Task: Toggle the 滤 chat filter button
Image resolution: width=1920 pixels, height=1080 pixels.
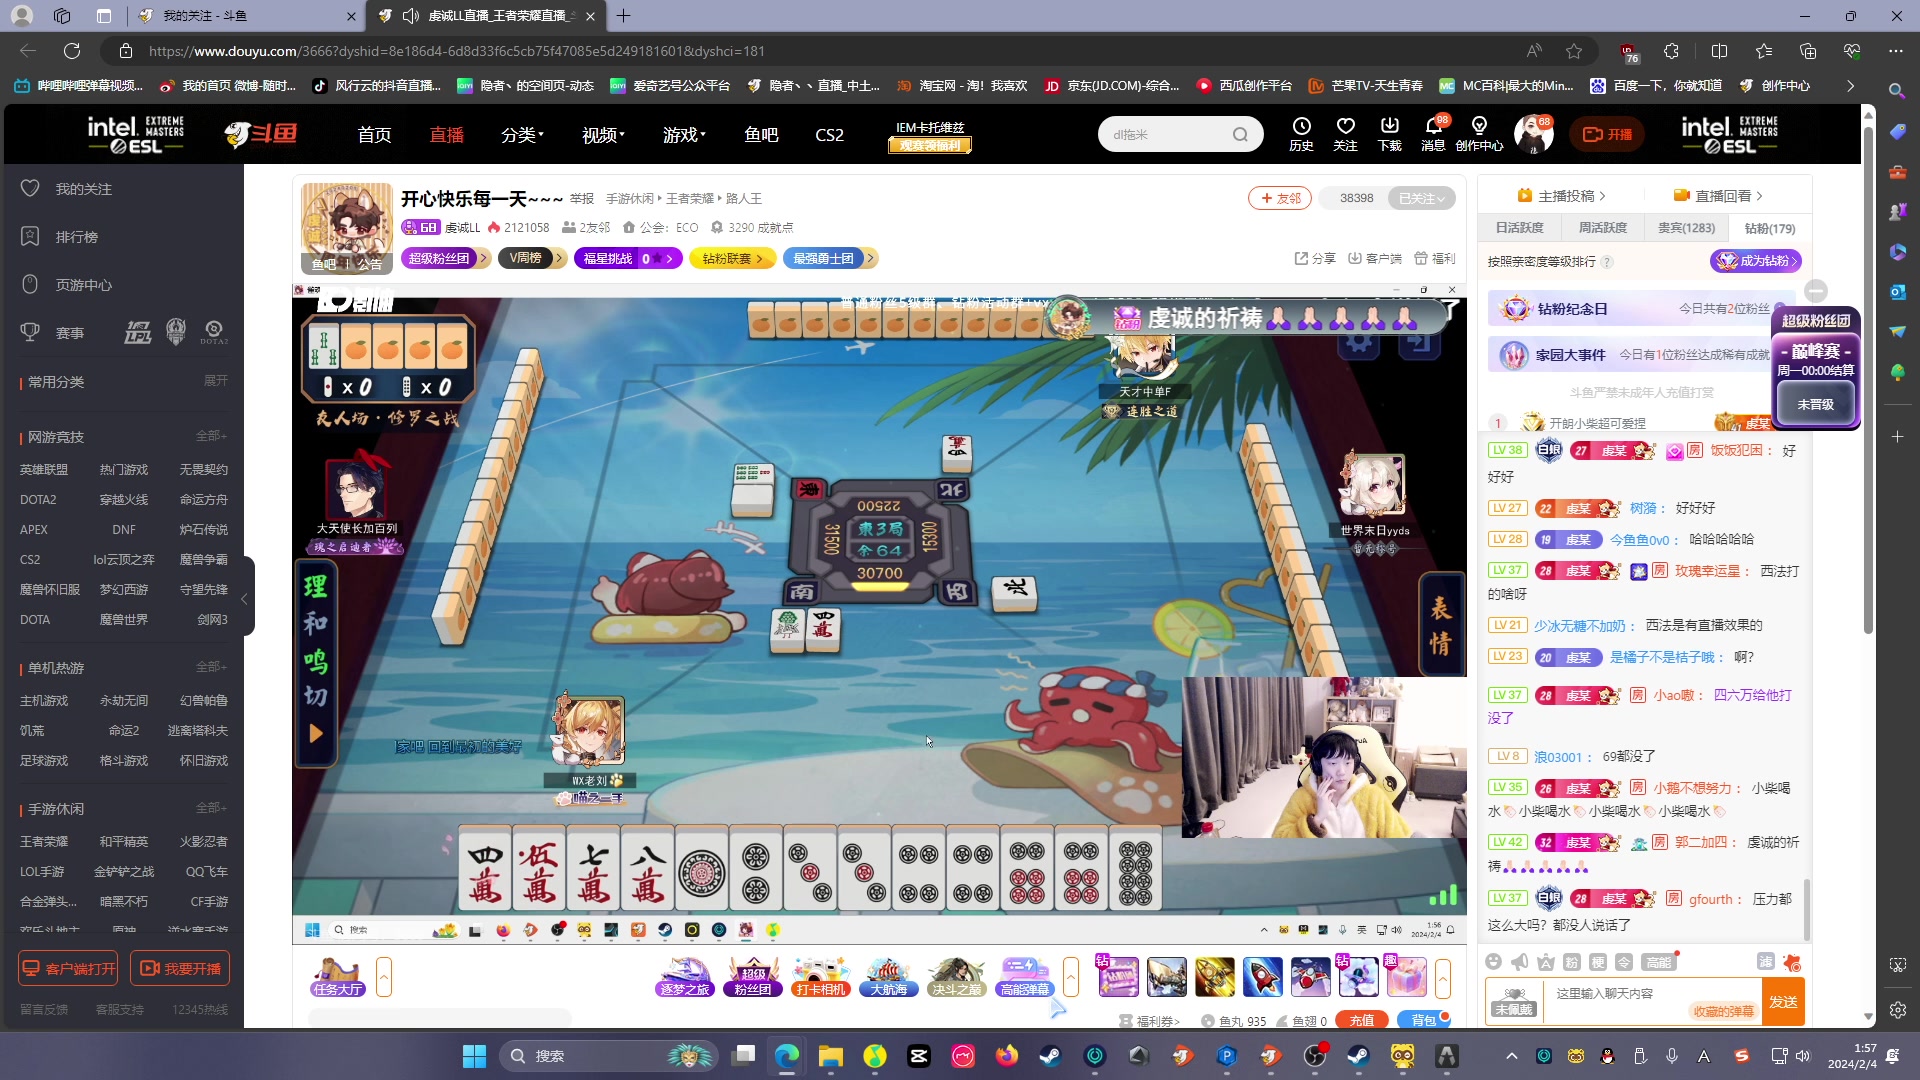Action: (x=1765, y=962)
